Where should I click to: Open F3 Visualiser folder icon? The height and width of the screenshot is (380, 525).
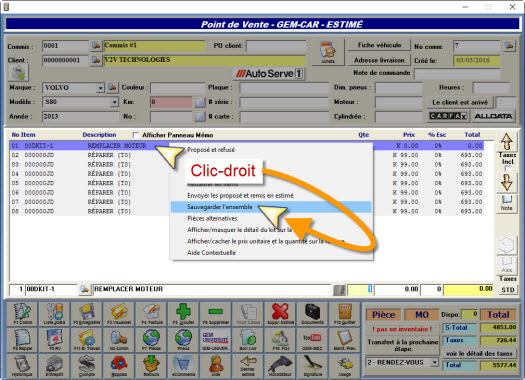click(x=119, y=314)
